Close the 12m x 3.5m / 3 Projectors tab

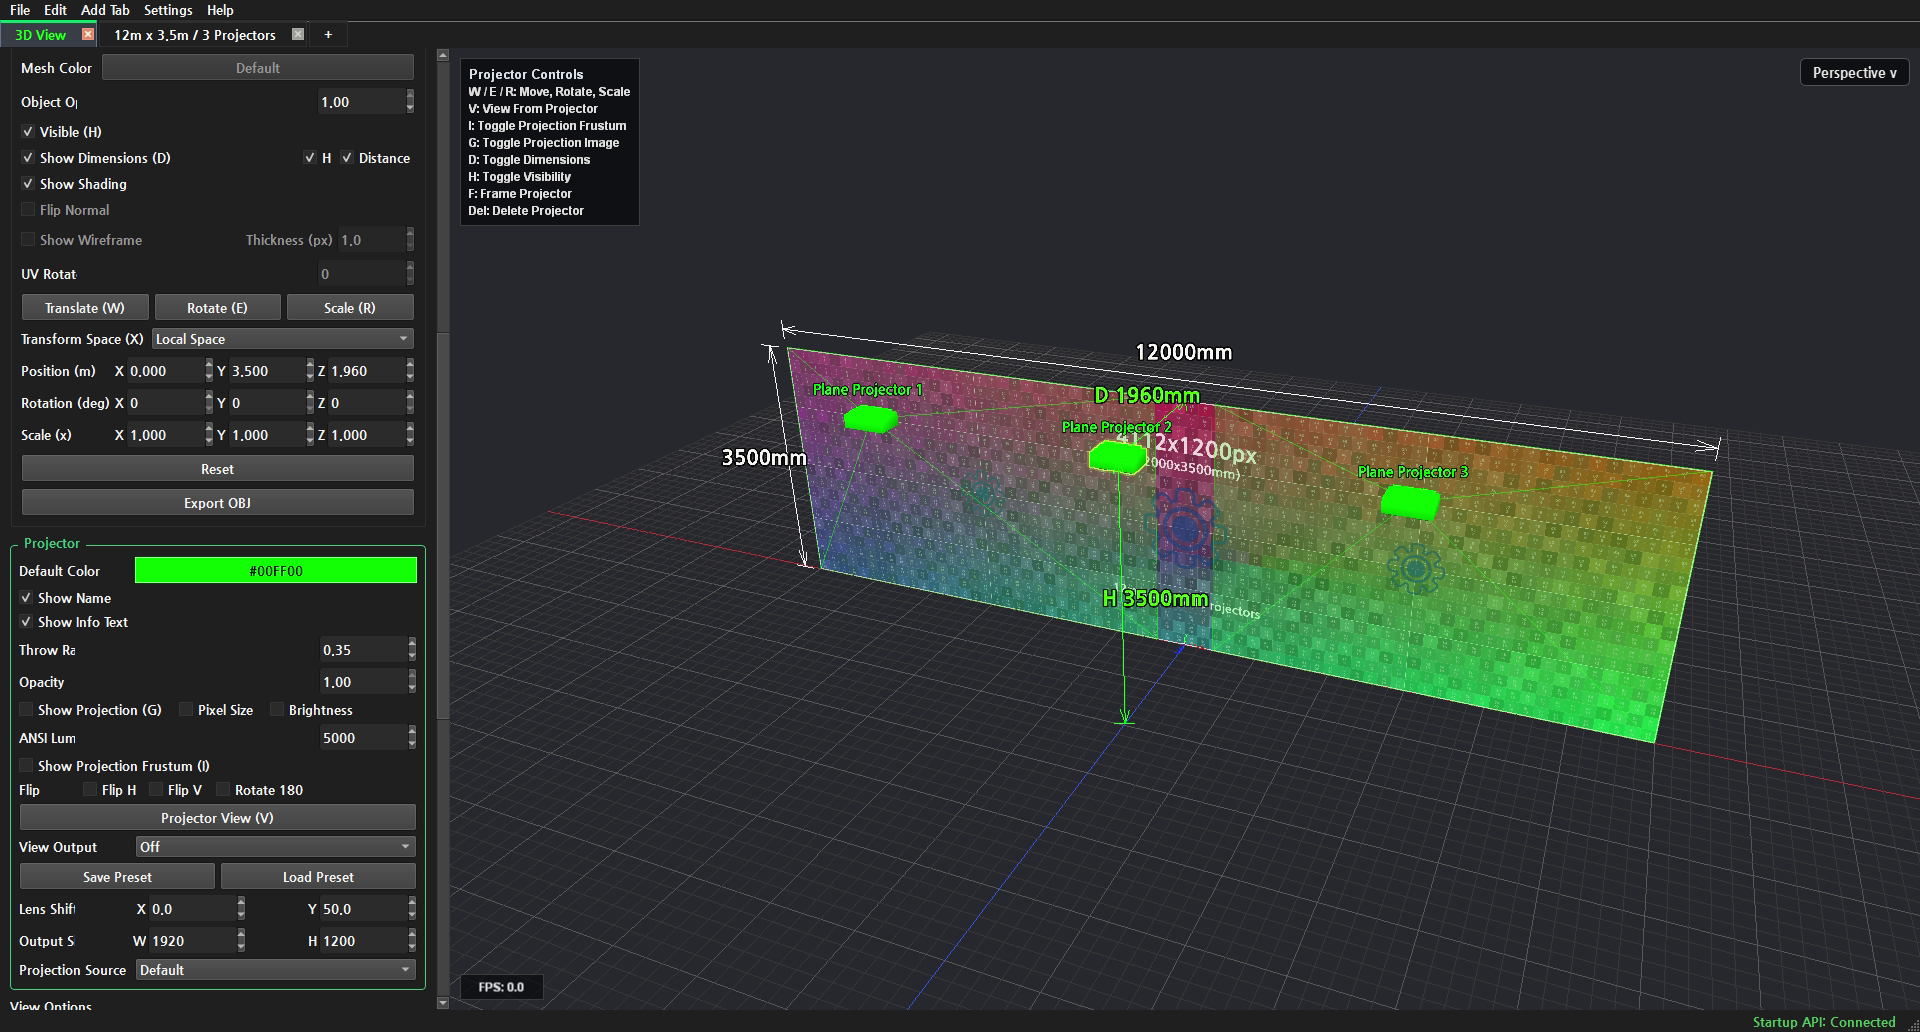pos(297,34)
